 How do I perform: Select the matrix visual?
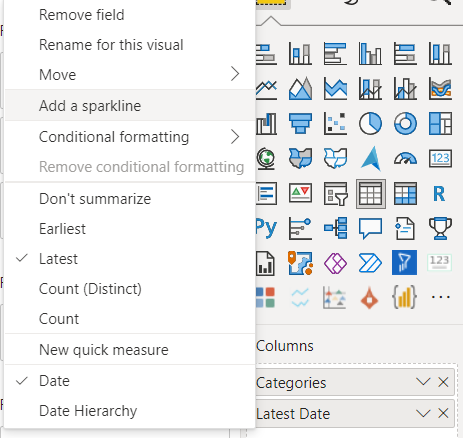(x=405, y=193)
